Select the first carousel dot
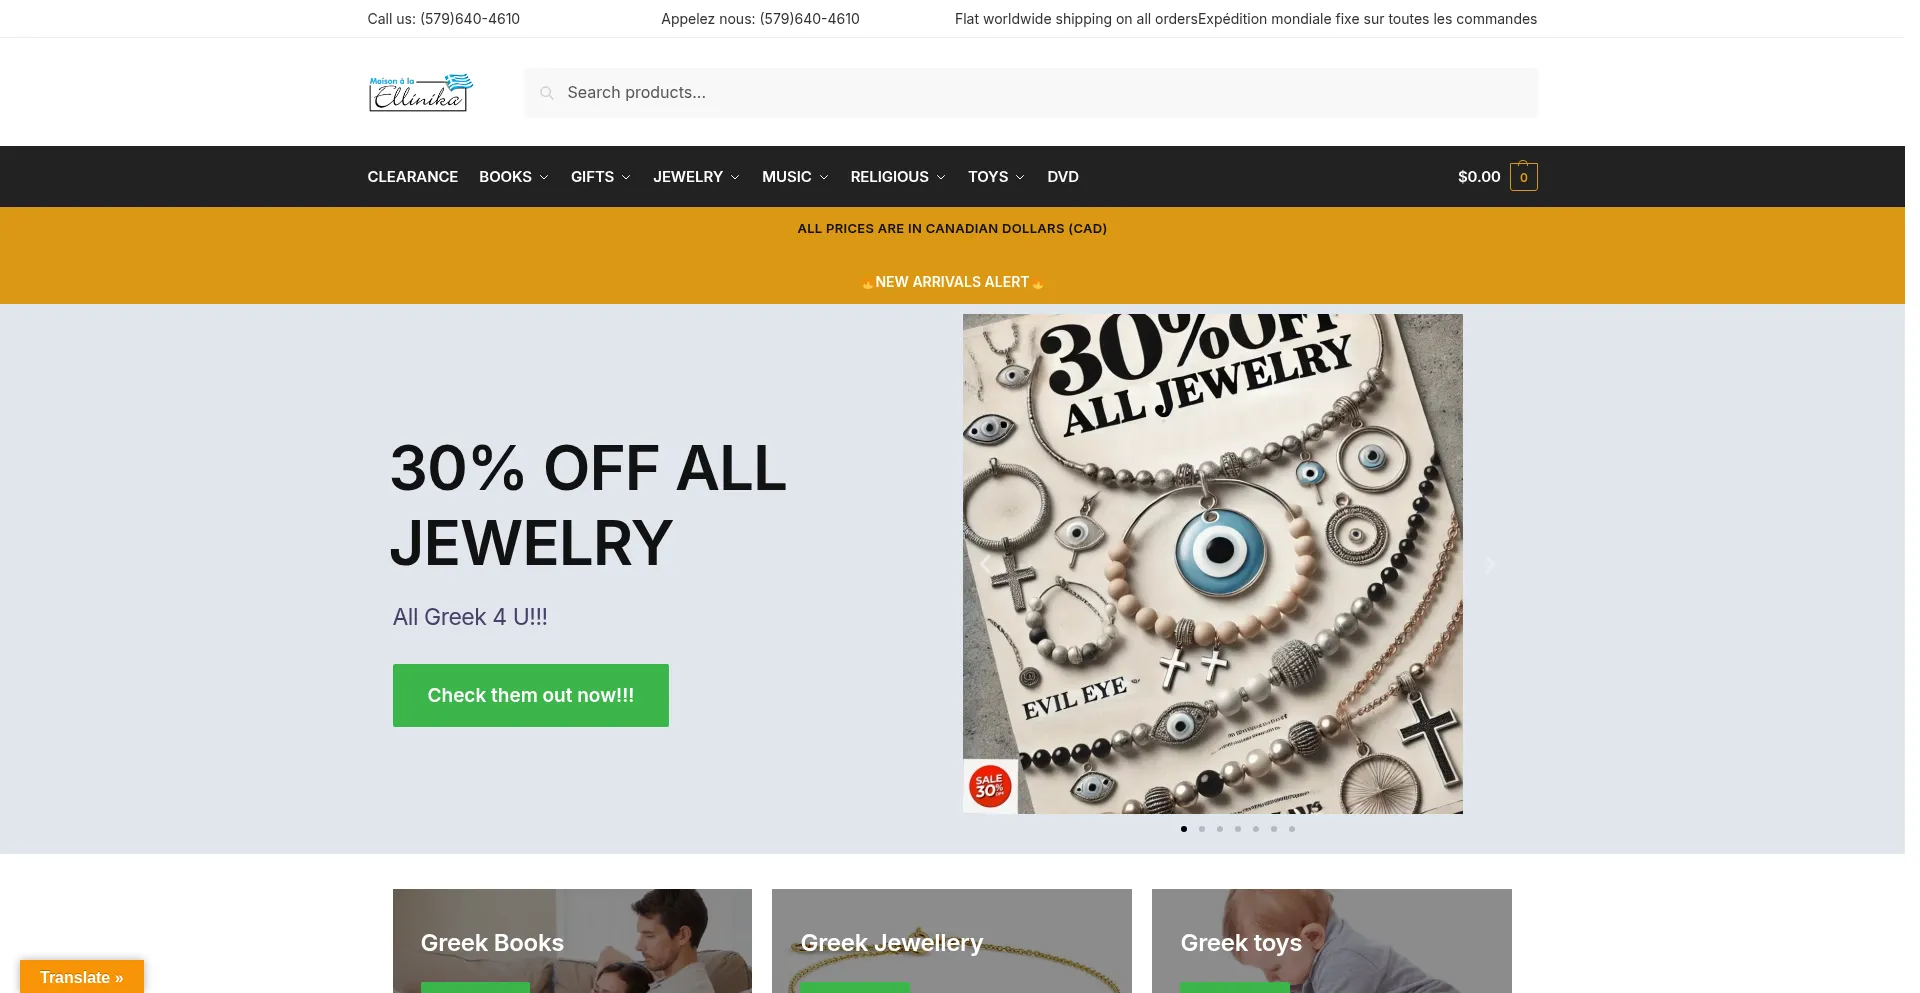This screenshot has height=993, width=1920. point(1184,829)
